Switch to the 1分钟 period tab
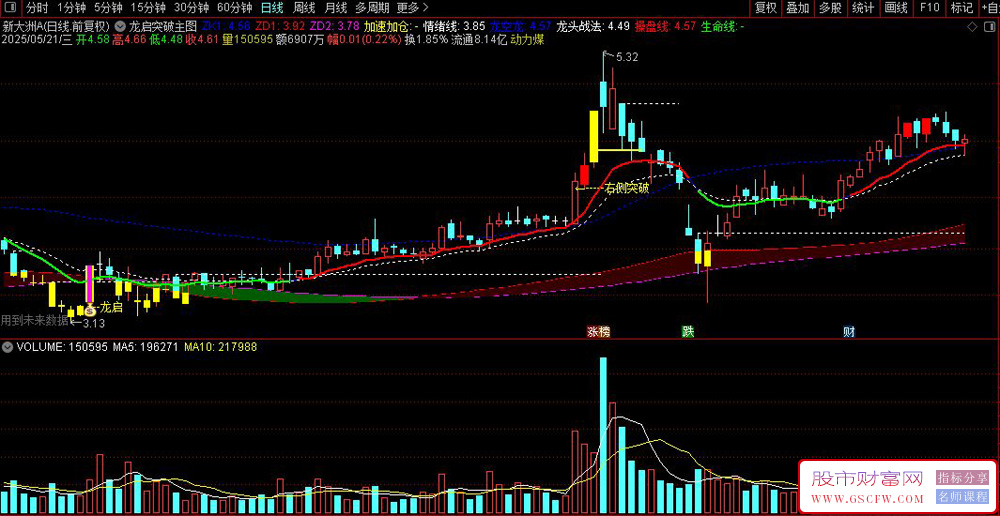Image resolution: width=1000 pixels, height=516 pixels. tap(71, 8)
